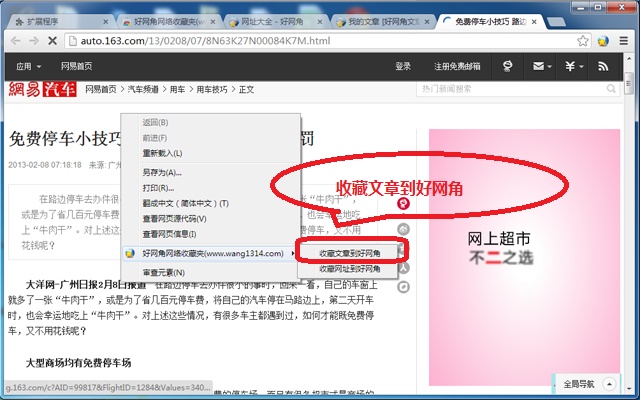Click 网易首页 in the breadcrumb
The height and width of the screenshot is (400, 640).
(100, 89)
